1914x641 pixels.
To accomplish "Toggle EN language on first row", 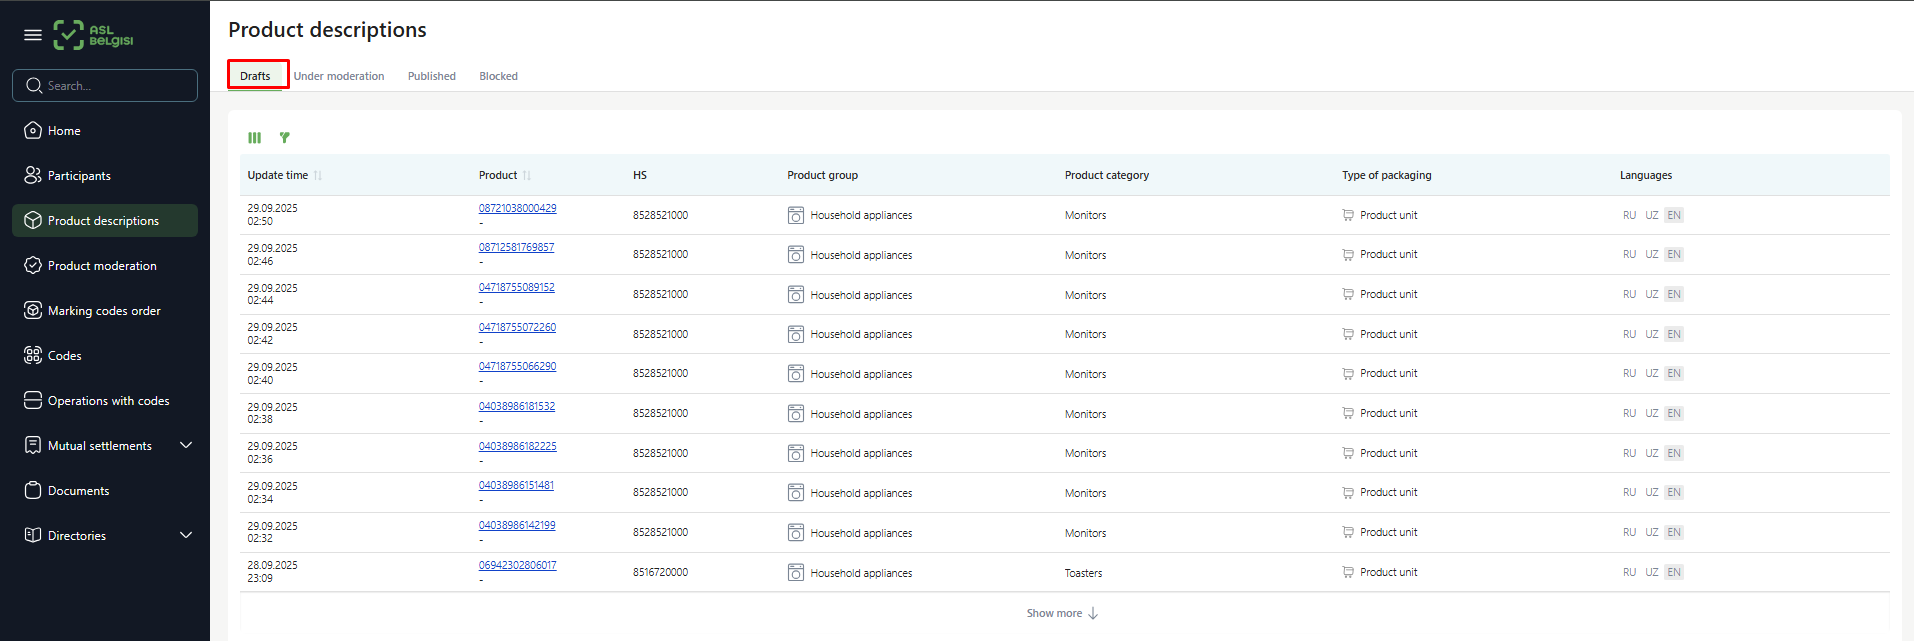I will (x=1674, y=215).
